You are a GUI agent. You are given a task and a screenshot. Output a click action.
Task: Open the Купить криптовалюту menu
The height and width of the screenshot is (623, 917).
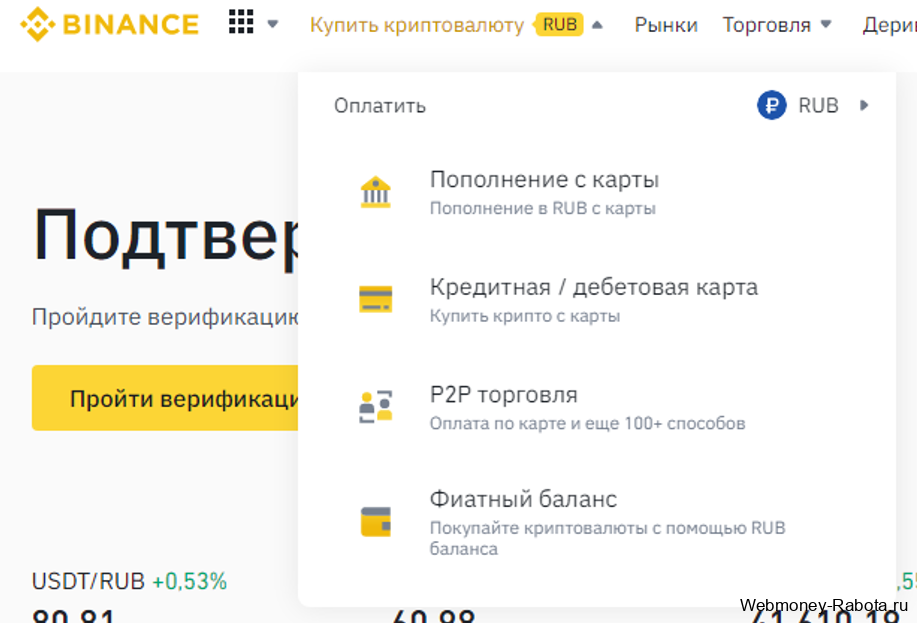tap(417, 25)
